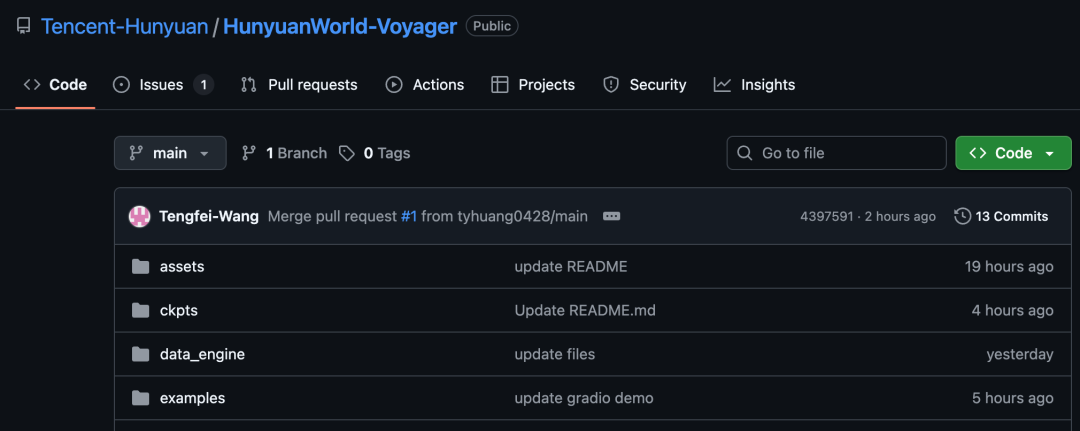Open the update README commit for assets
Screen dimensions: 1080x431
(571, 266)
